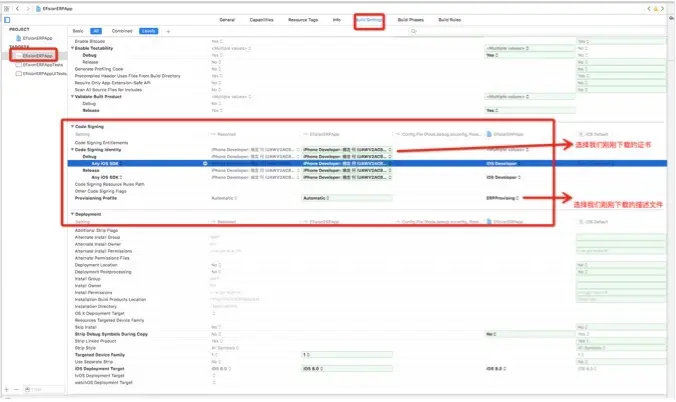Collapse the Validate Built Product setting

pos(72,96)
